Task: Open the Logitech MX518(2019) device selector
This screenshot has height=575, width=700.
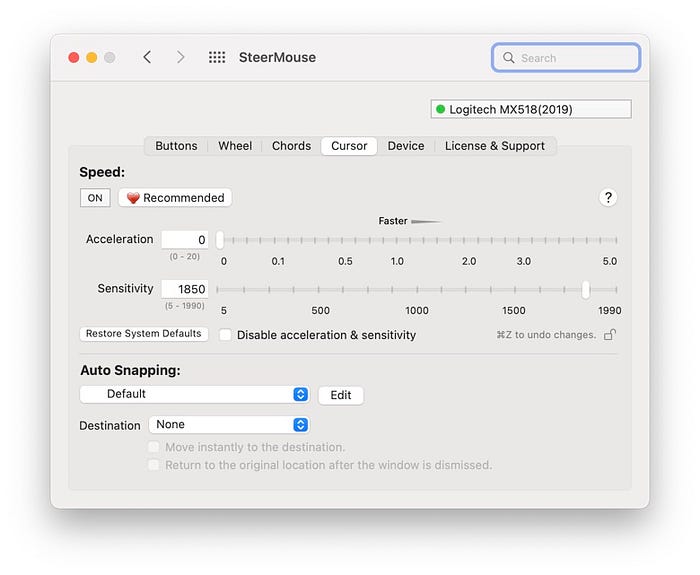Action: point(531,109)
